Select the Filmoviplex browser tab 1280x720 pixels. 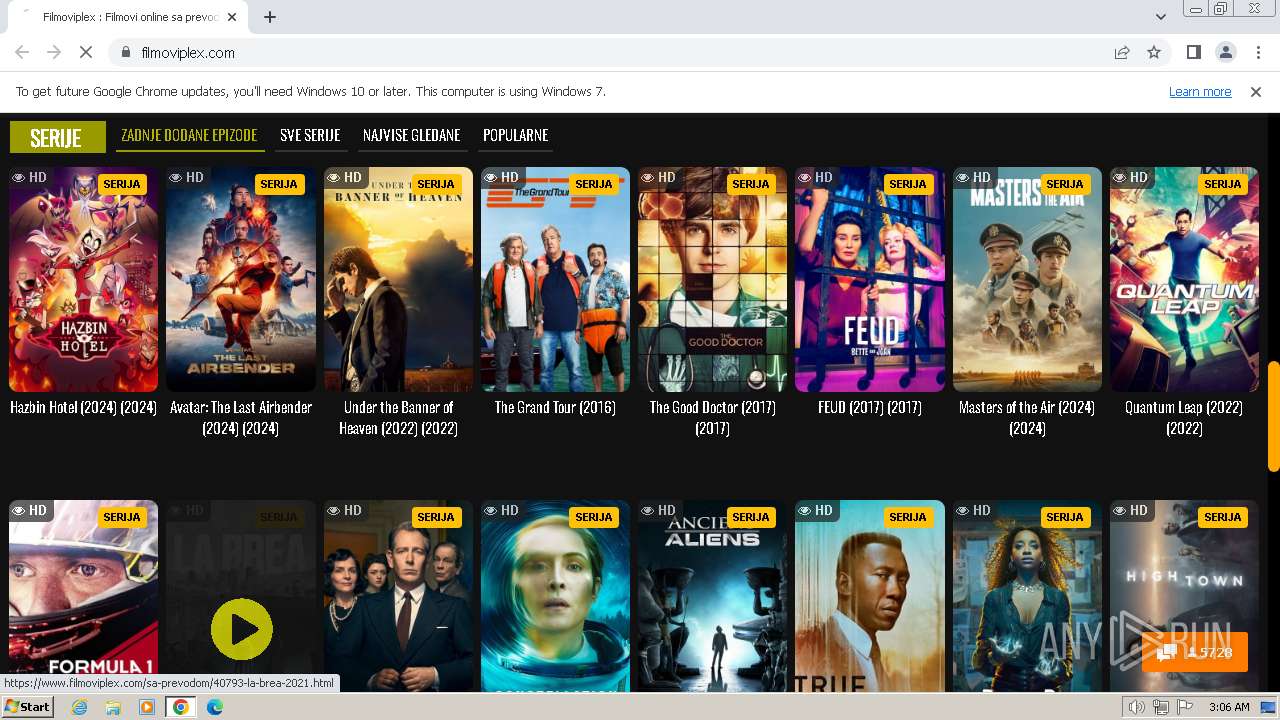click(x=130, y=17)
